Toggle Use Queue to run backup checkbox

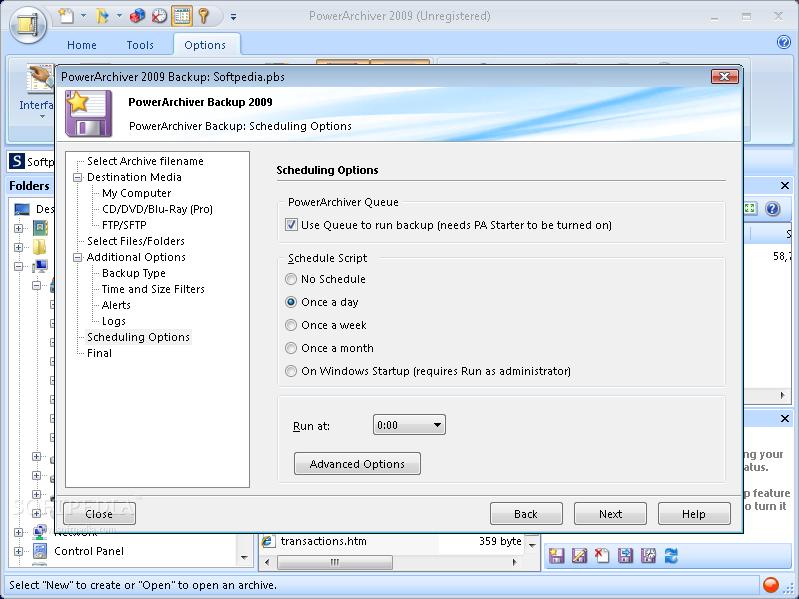tap(291, 225)
